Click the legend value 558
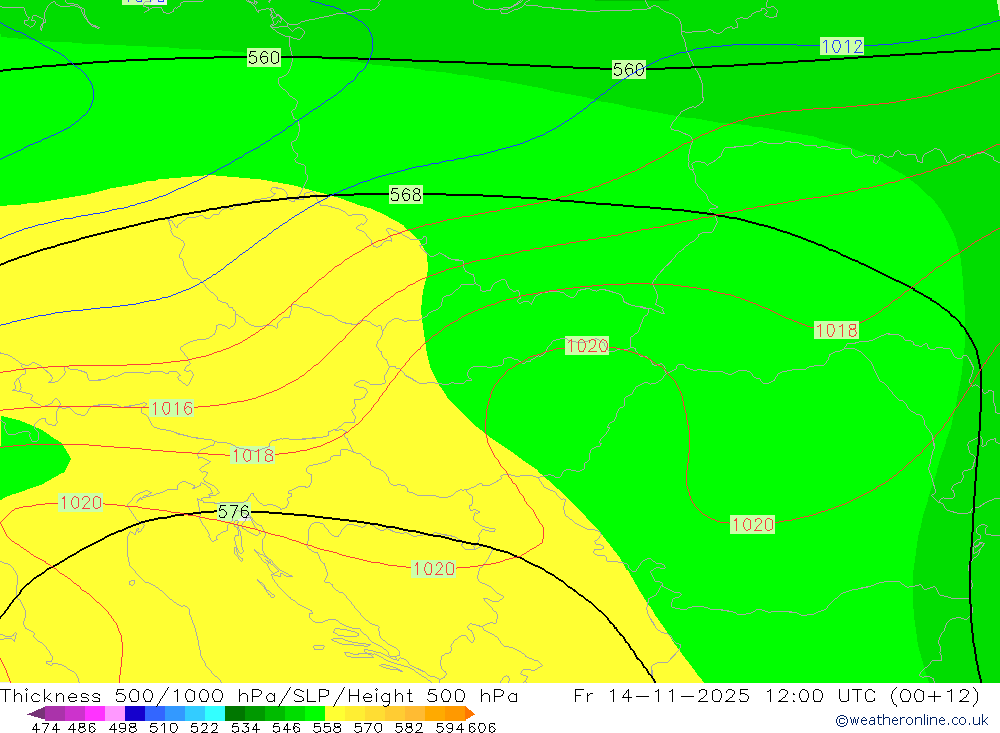Screen dimensions: 1000x733 click(327, 728)
